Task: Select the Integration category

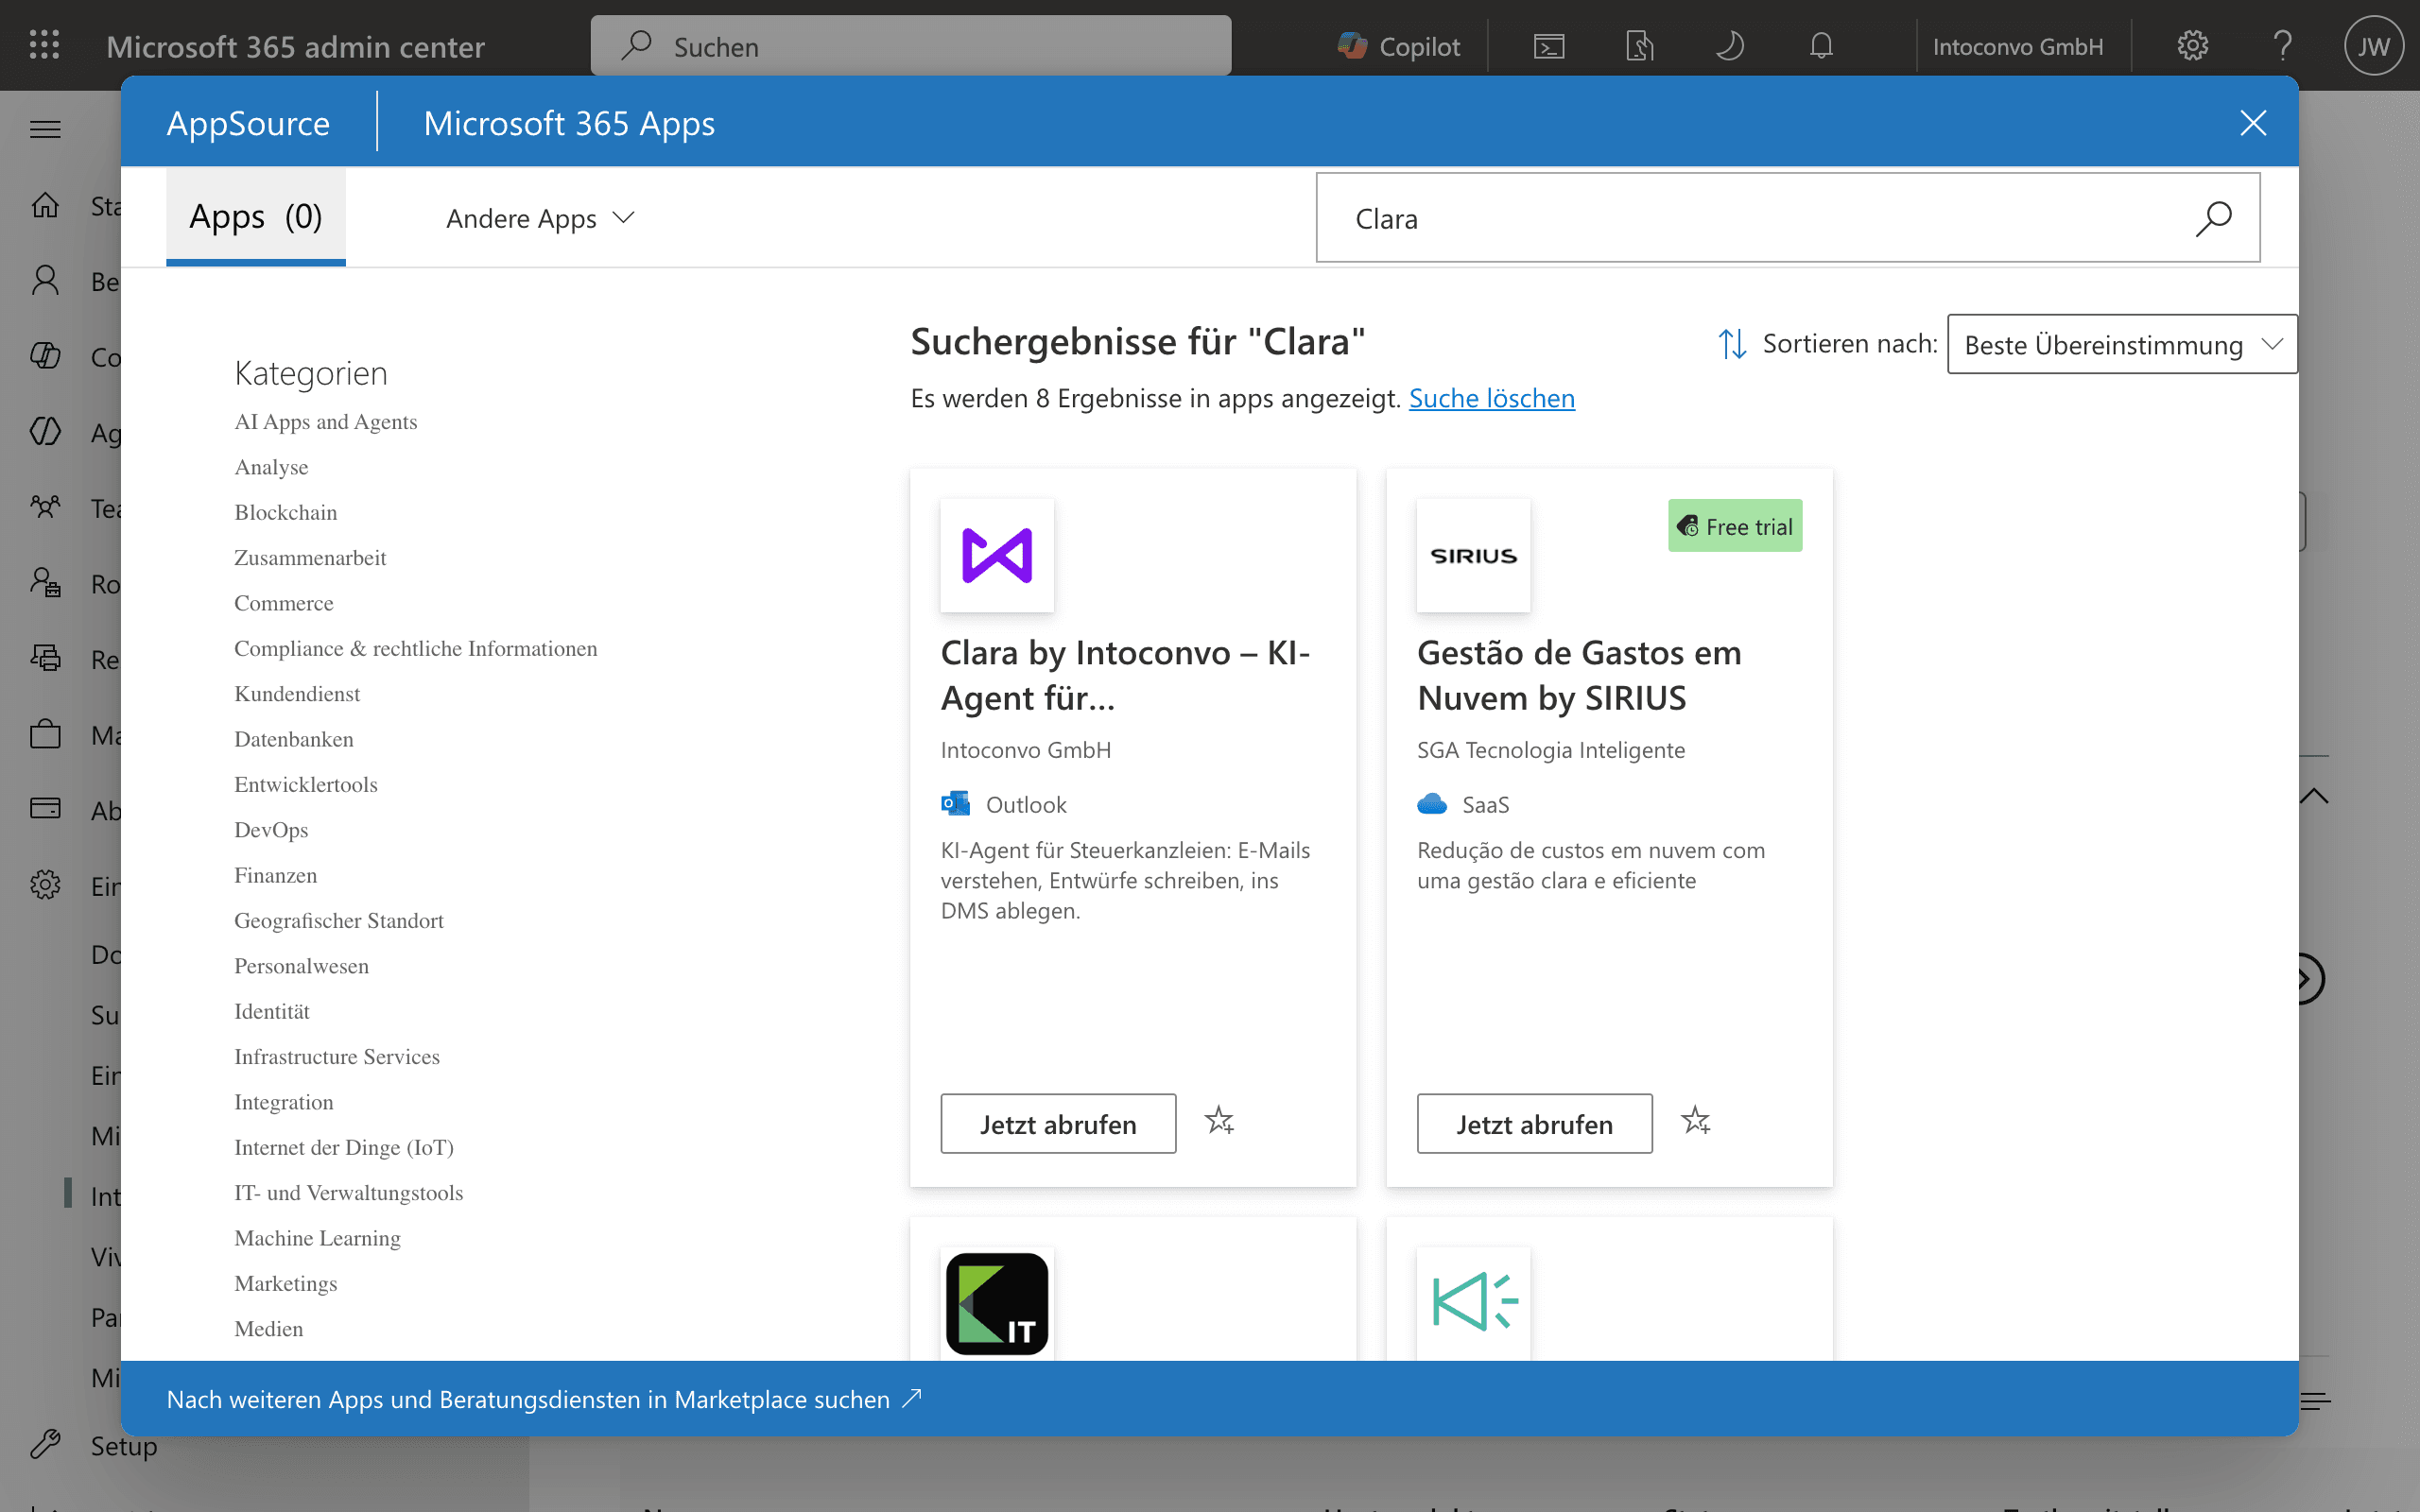Action: (284, 1102)
